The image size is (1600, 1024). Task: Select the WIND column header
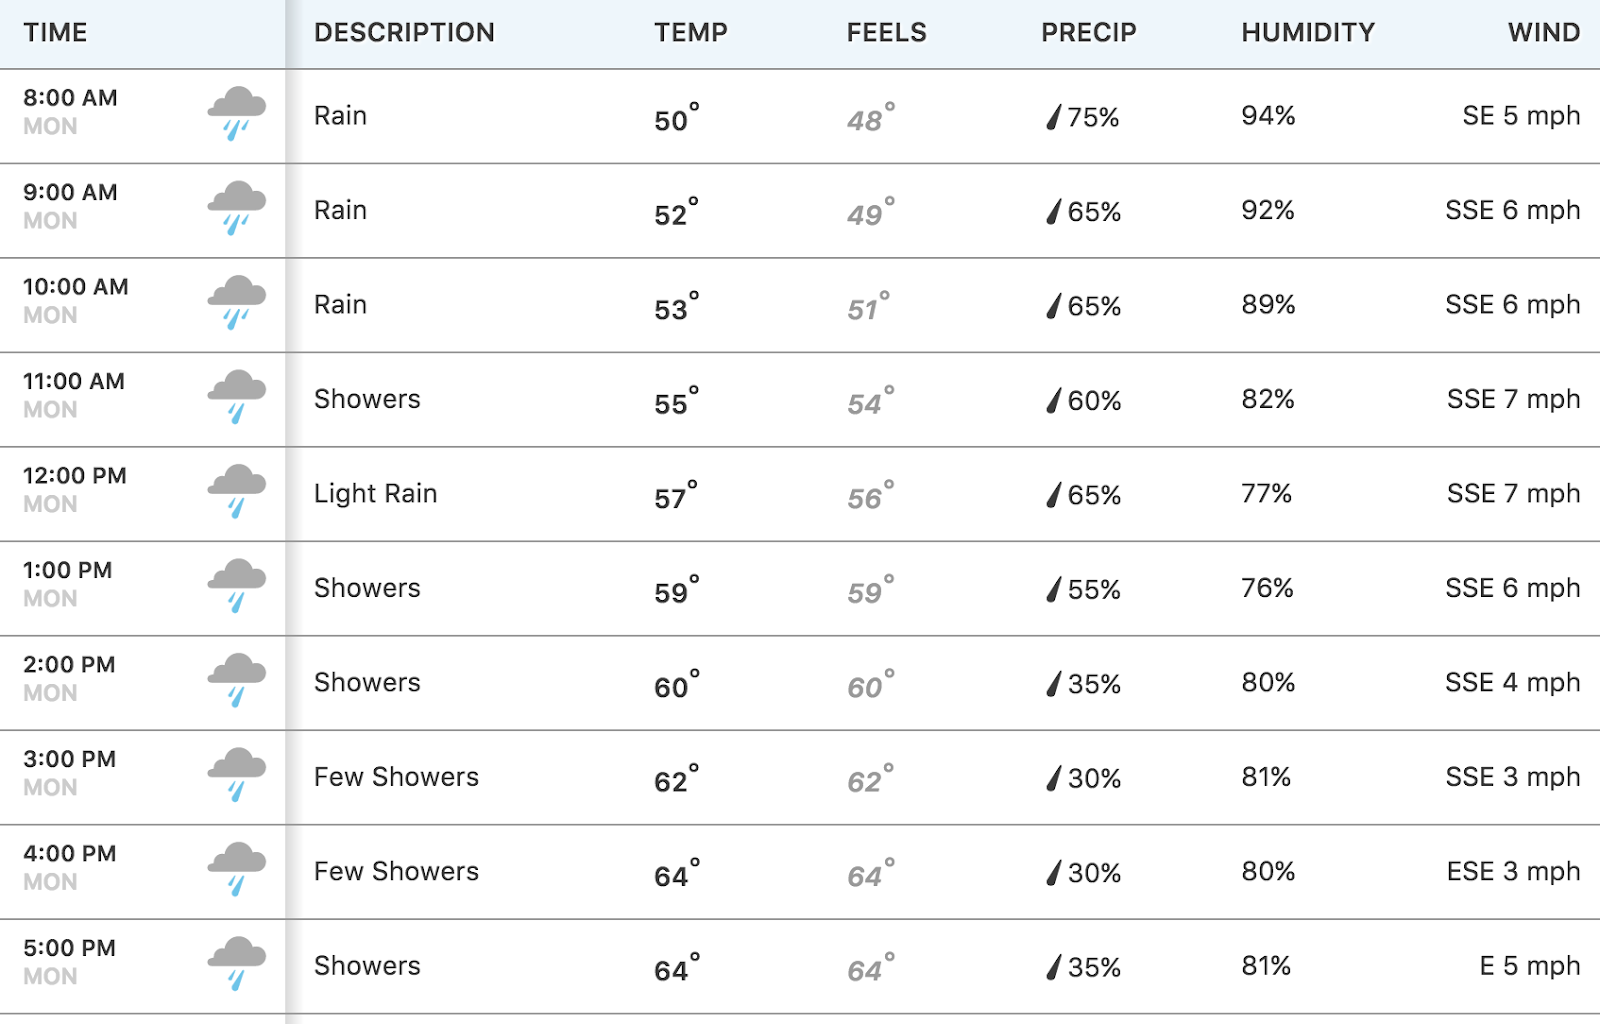(1544, 33)
